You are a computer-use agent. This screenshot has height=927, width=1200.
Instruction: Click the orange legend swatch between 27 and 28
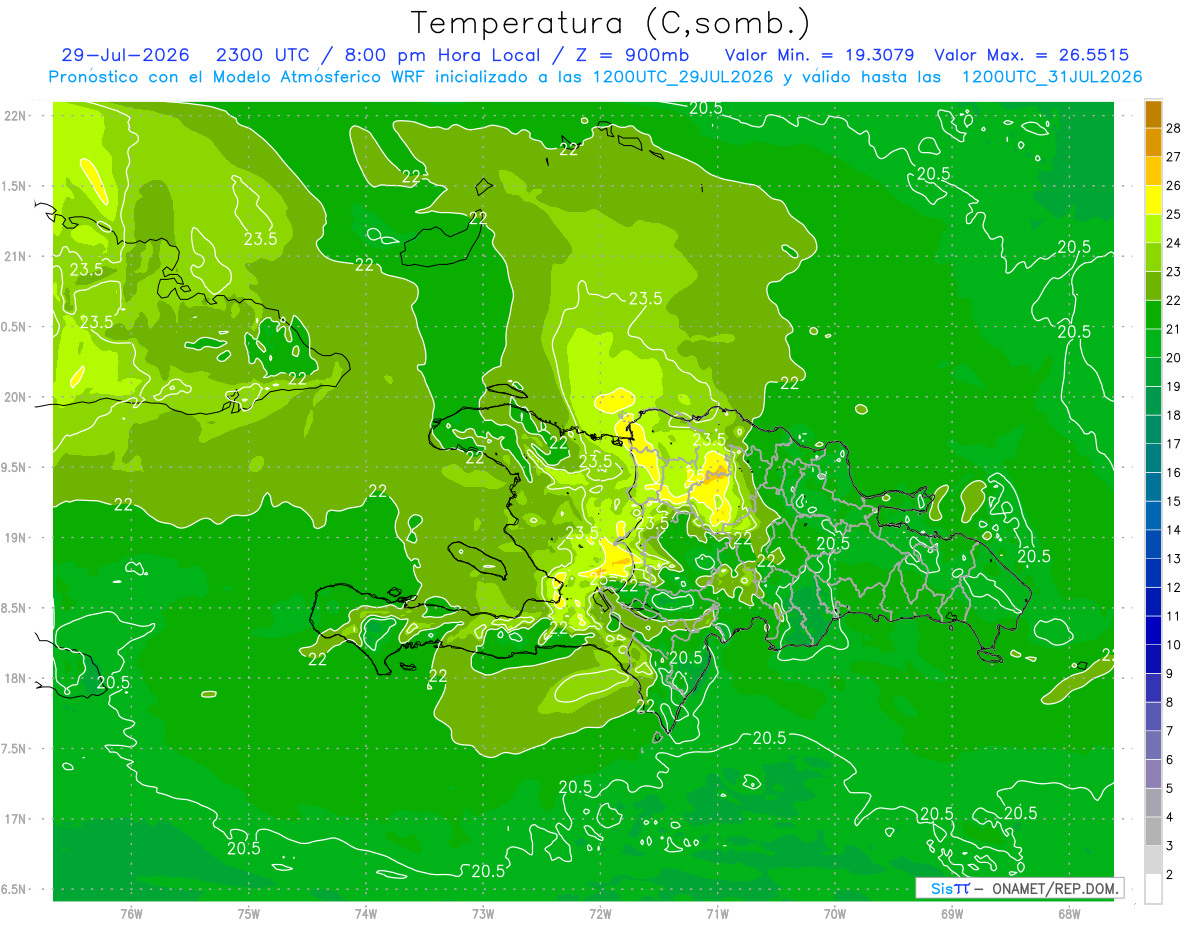click(1153, 142)
